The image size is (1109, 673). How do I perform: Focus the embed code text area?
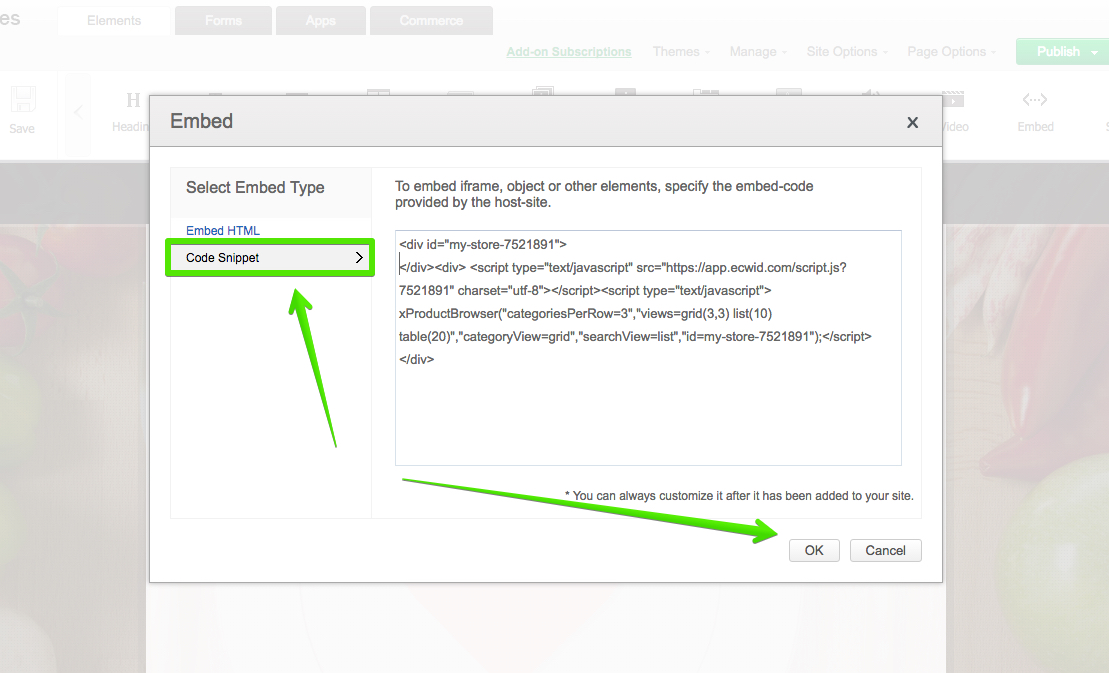(648, 348)
